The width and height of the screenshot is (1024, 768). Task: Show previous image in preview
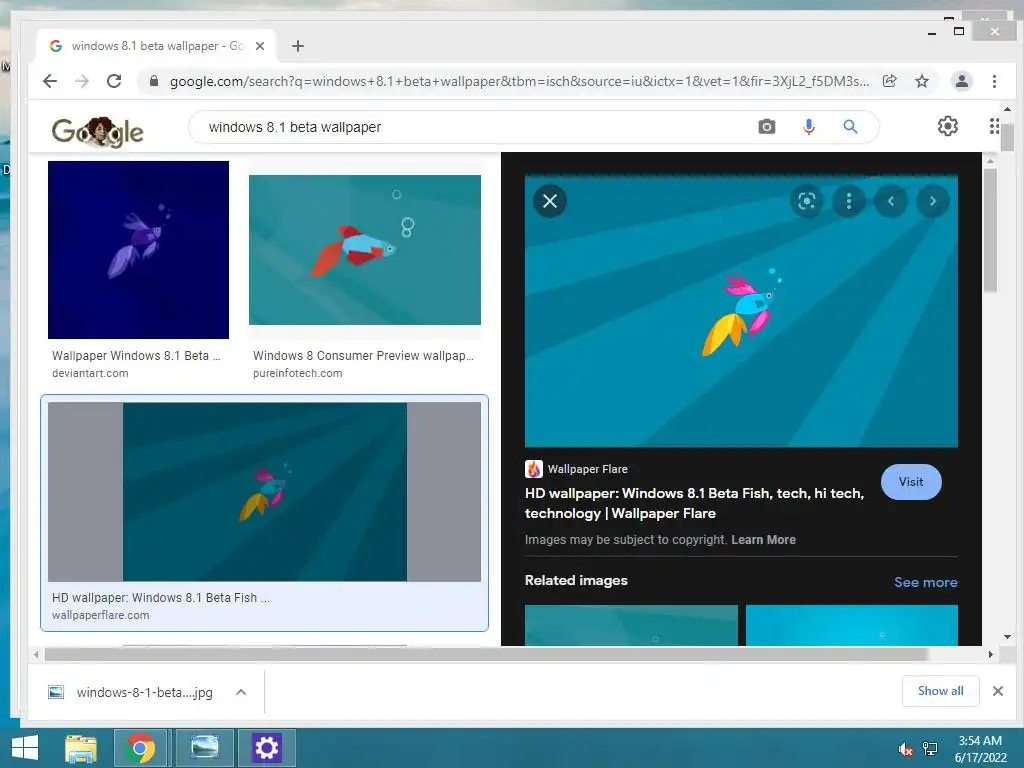pos(891,201)
